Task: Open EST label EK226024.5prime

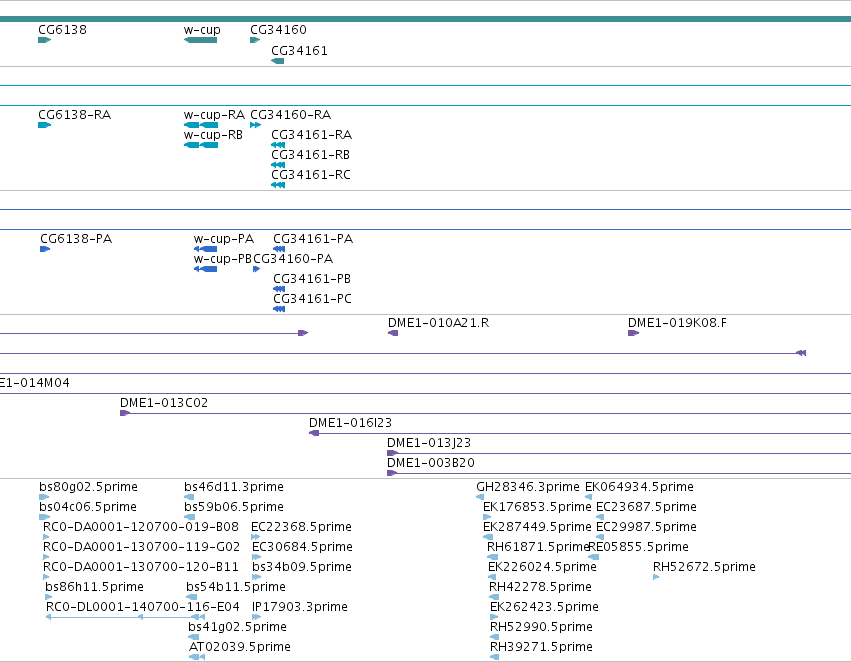Action: click(542, 568)
